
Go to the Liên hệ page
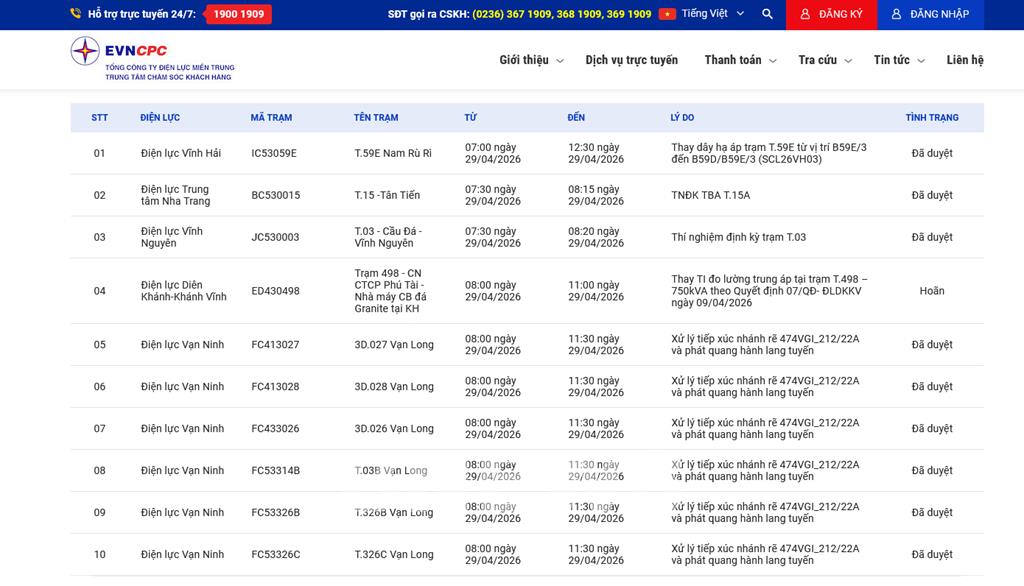964,60
